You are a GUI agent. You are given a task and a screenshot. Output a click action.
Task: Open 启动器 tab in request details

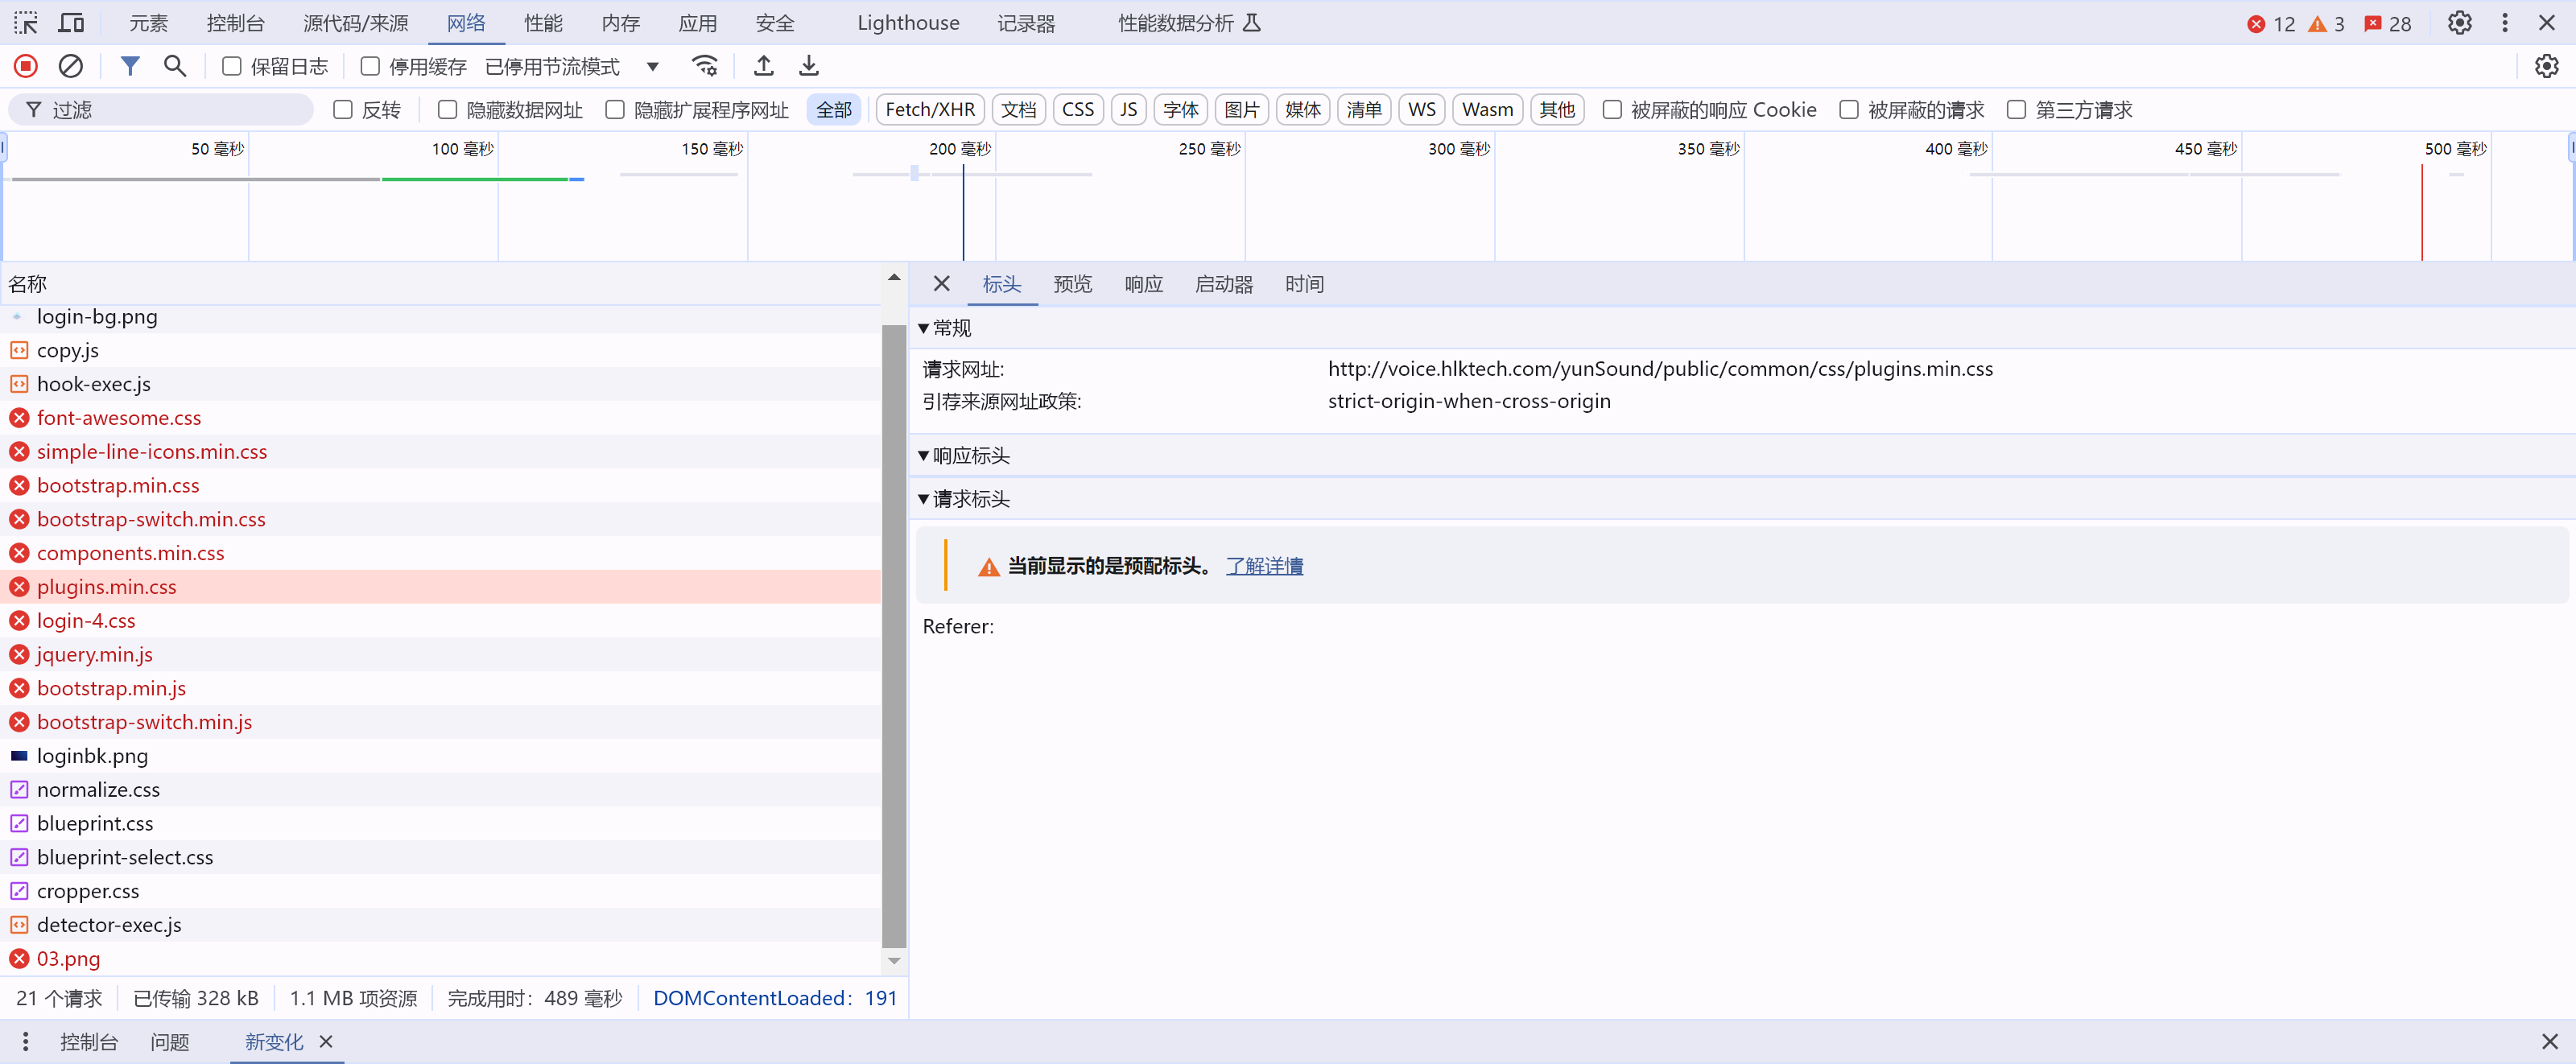point(1224,284)
